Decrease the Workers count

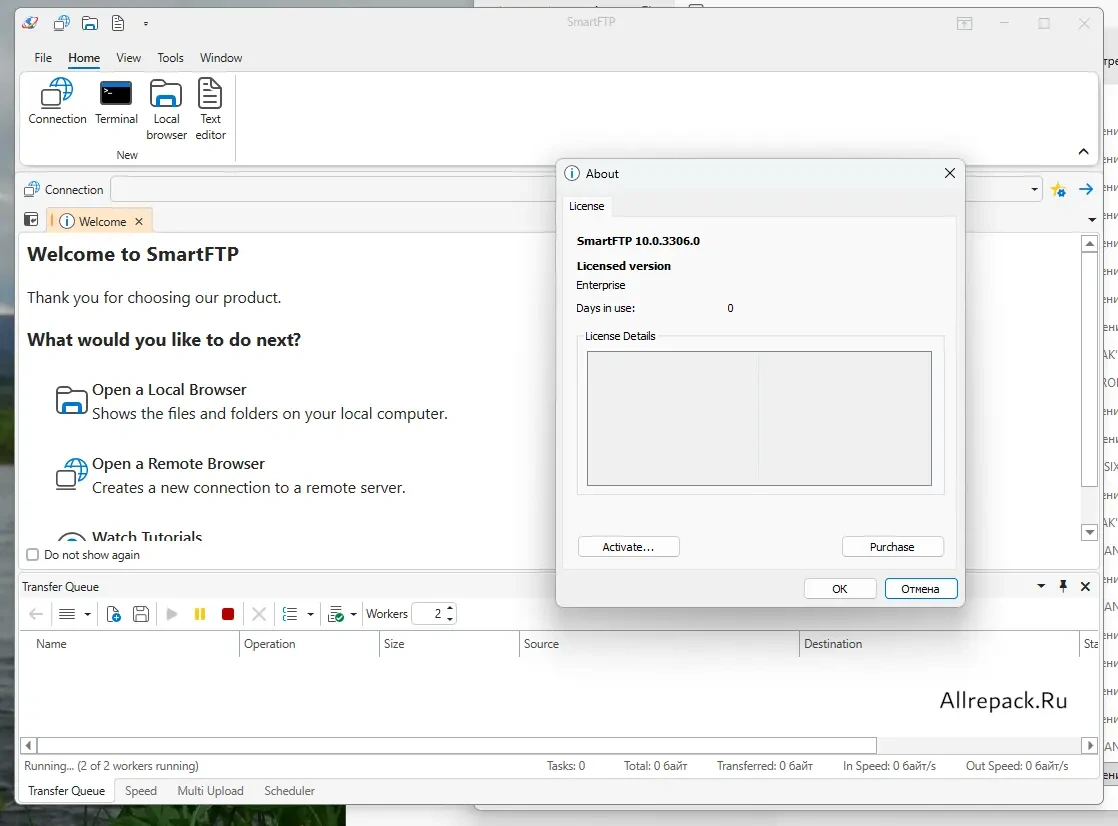click(x=449, y=618)
